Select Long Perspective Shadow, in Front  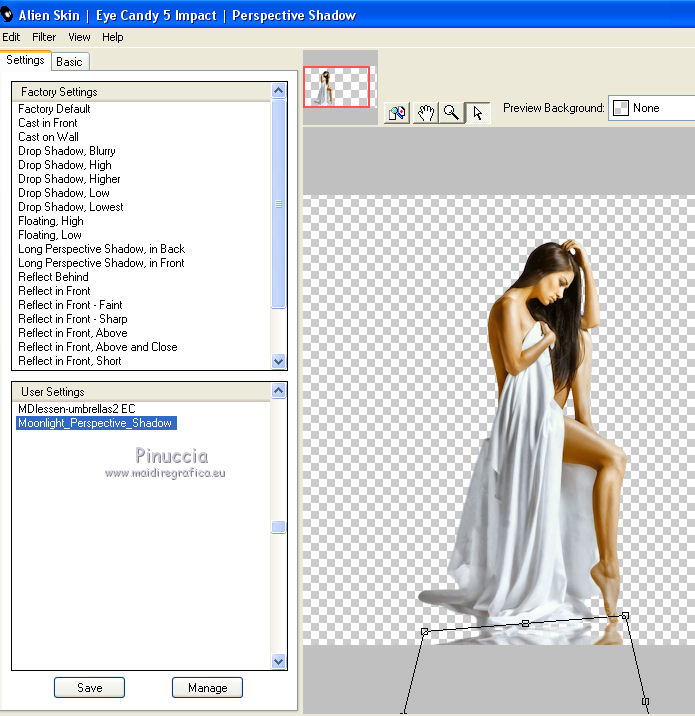(101, 263)
